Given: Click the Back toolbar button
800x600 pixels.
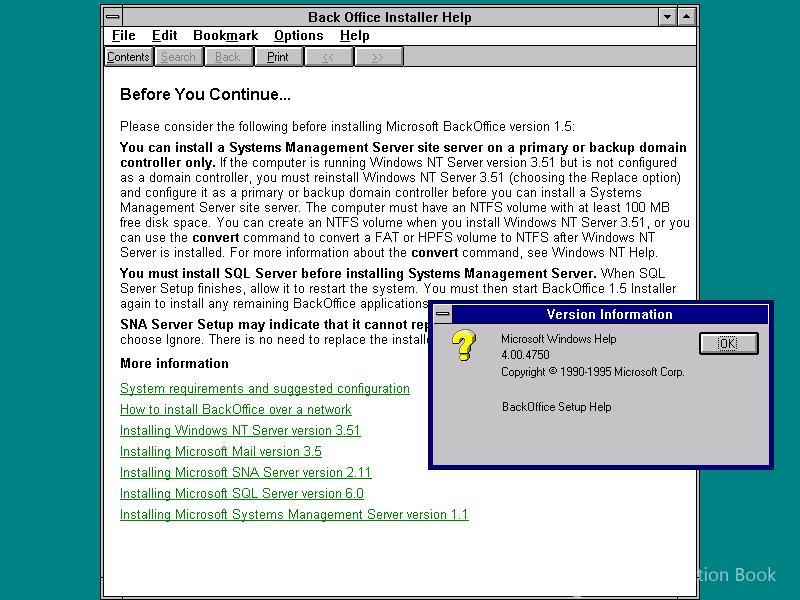Looking at the screenshot, I should [x=228, y=57].
